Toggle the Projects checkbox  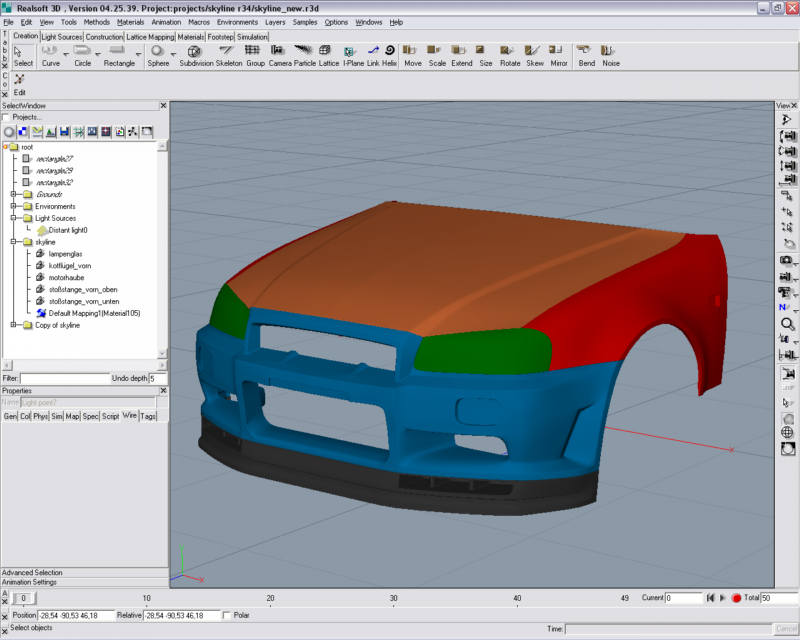6,117
